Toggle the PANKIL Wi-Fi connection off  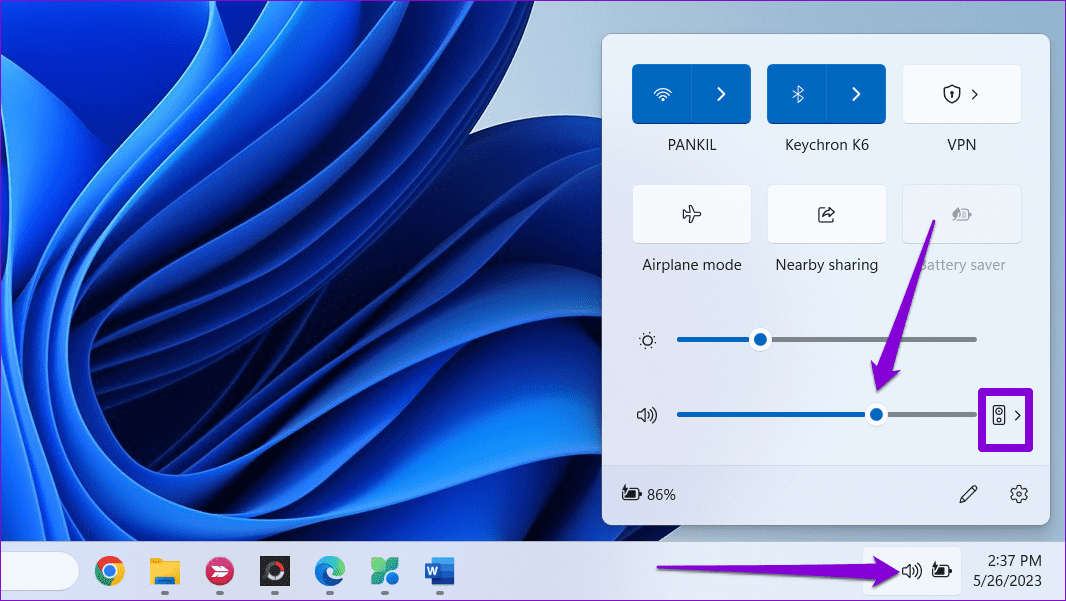[661, 94]
